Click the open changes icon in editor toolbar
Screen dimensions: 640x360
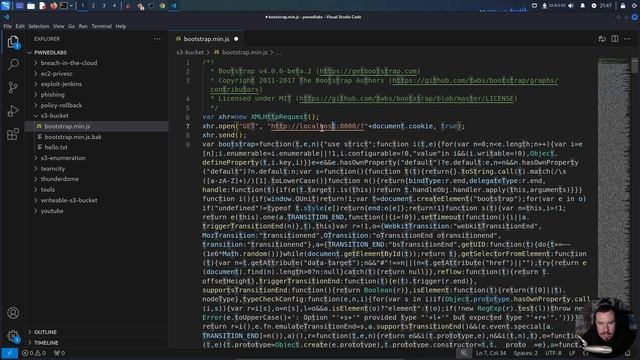pos(602,39)
